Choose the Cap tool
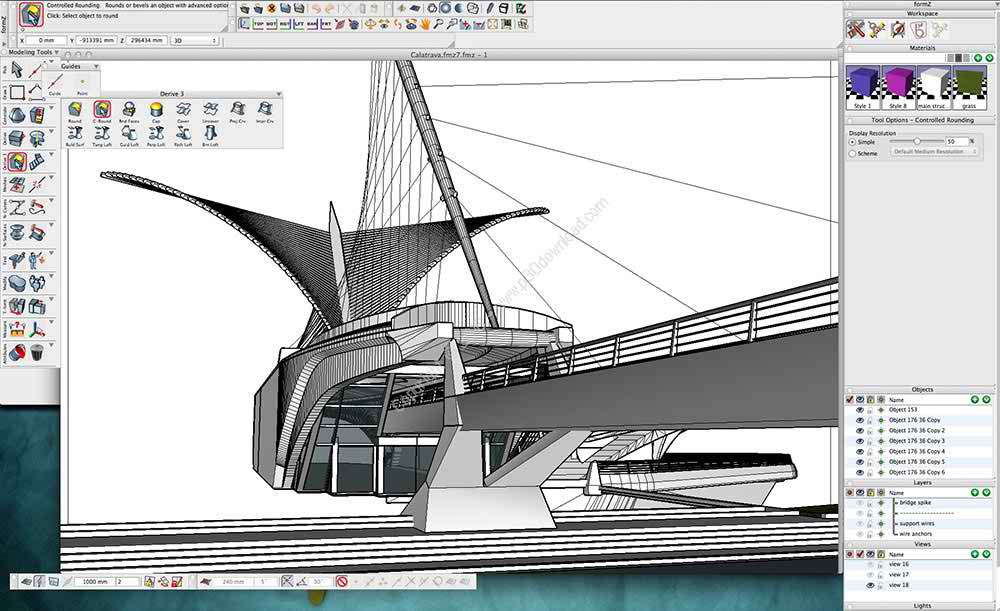1000x611 pixels. pyautogui.click(x=156, y=110)
